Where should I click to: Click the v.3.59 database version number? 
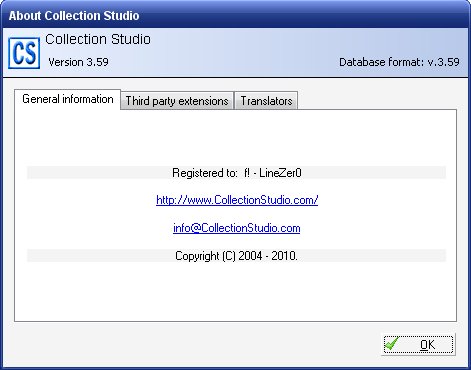[443, 62]
